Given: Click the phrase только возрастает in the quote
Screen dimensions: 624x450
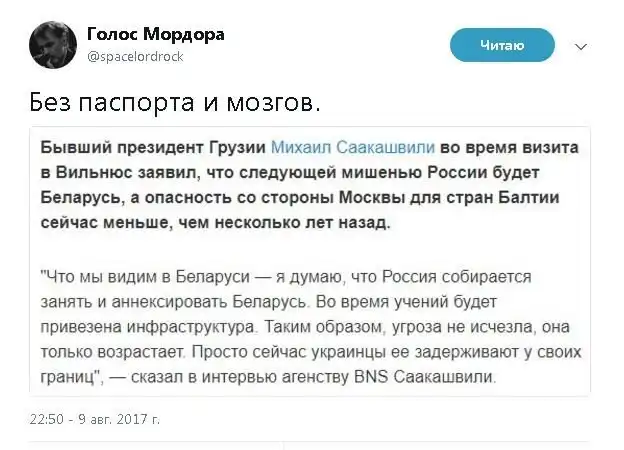Looking at the screenshot, I should [x=101, y=351].
